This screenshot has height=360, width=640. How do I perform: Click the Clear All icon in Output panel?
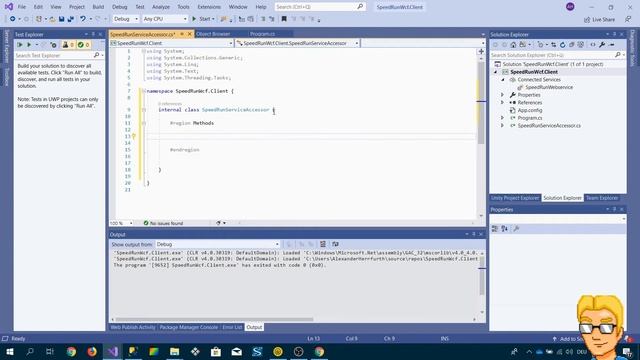pos(323,244)
